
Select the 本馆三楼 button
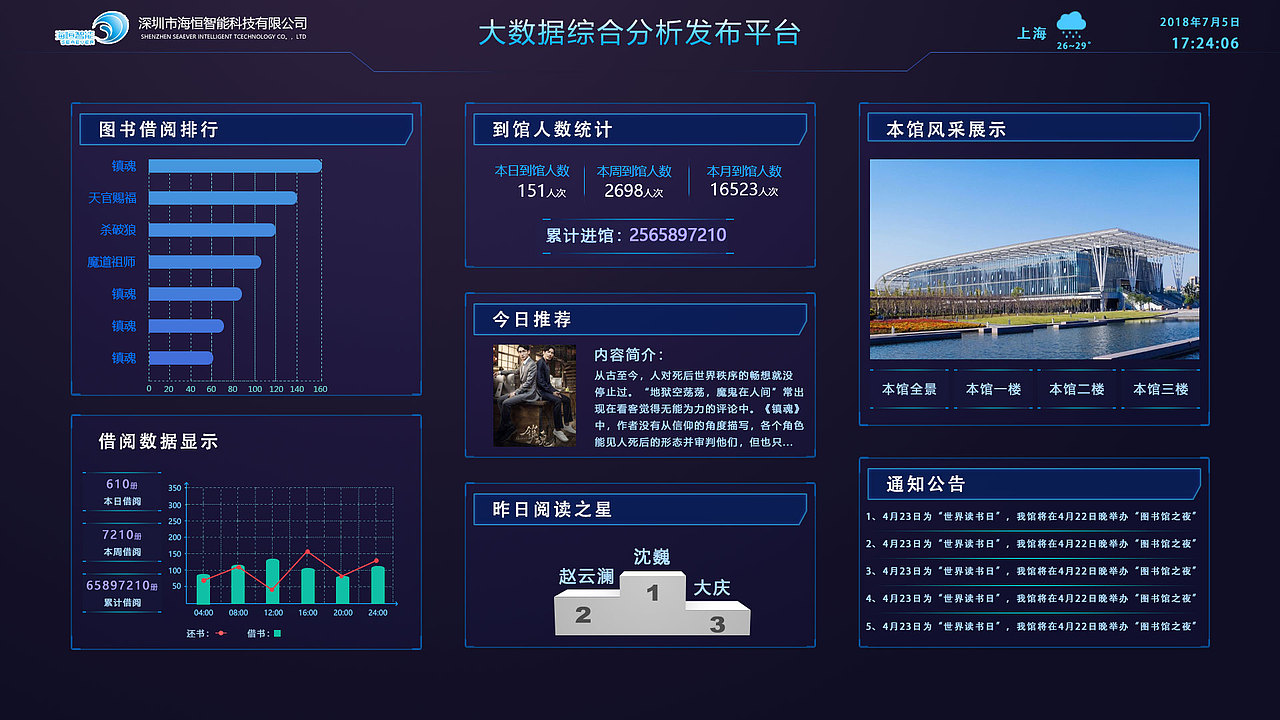[x=1160, y=389]
